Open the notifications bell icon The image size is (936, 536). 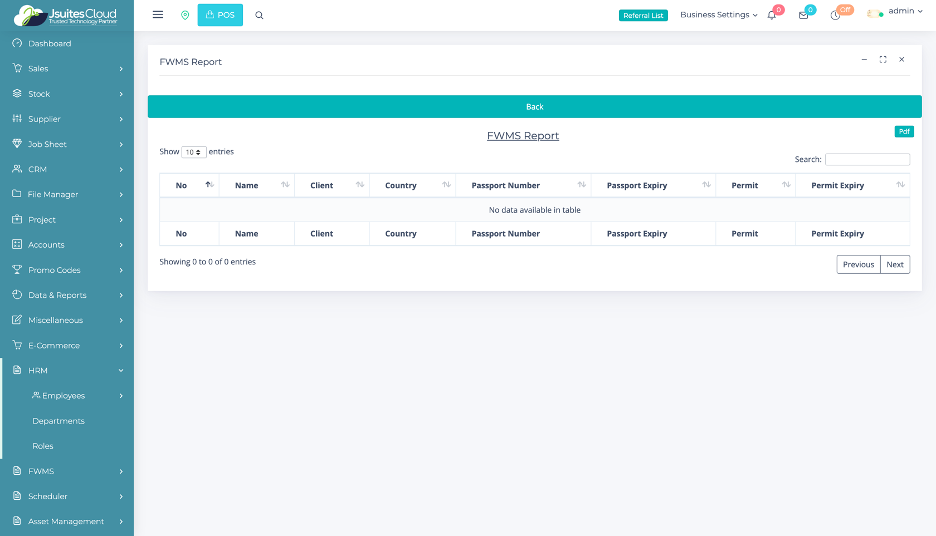pyautogui.click(x=772, y=15)
